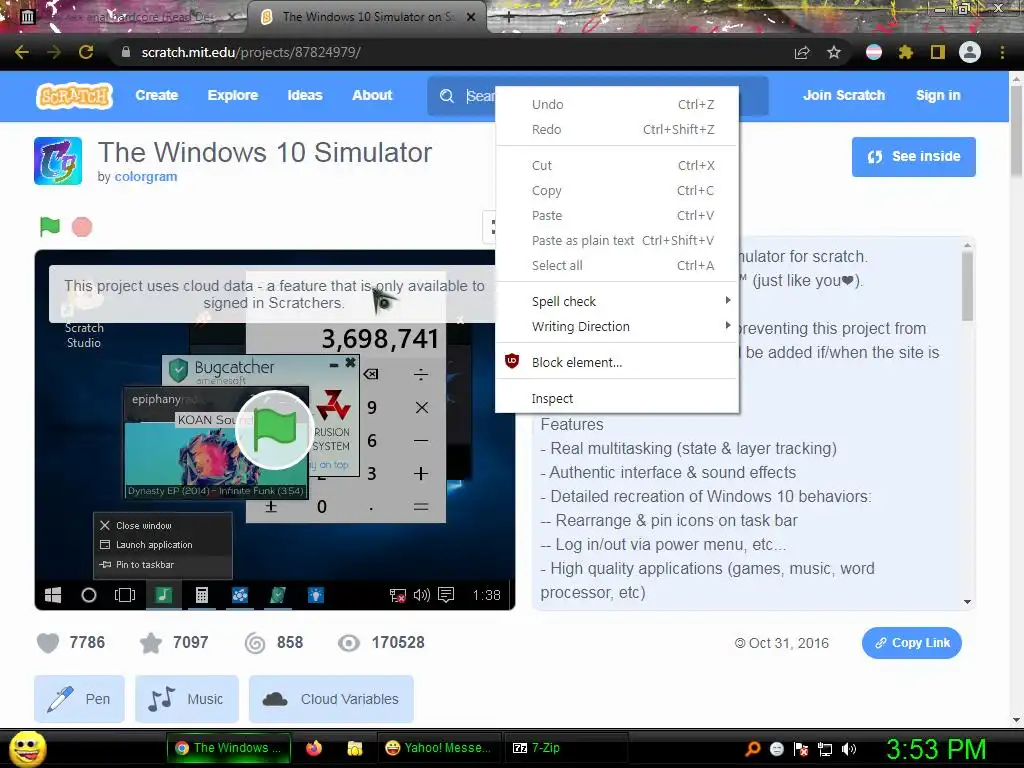The image size is (1024, 768).
Task: Click the orange search tray icon
Action: pos(753,749)
